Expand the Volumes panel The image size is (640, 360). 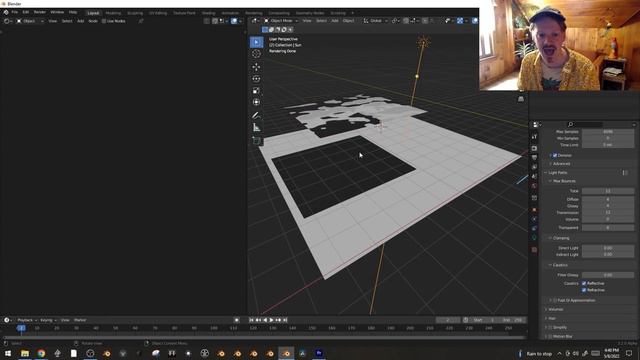coord(546,309)
